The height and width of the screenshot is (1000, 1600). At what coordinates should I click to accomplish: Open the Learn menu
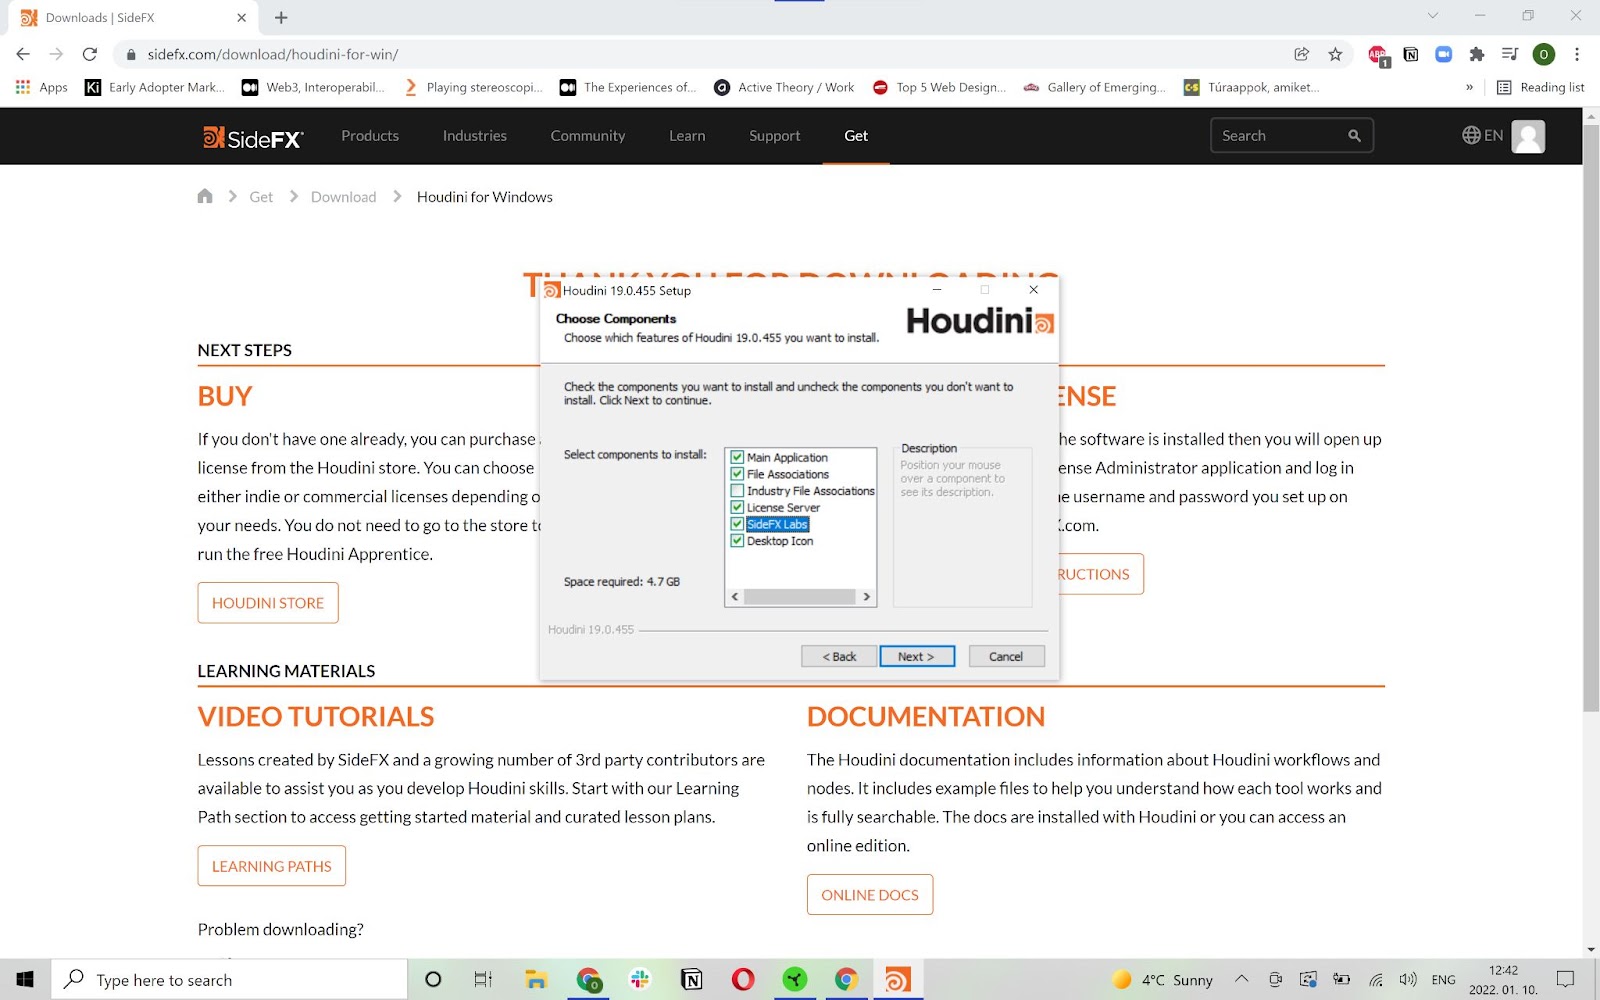tap(687, 136)
